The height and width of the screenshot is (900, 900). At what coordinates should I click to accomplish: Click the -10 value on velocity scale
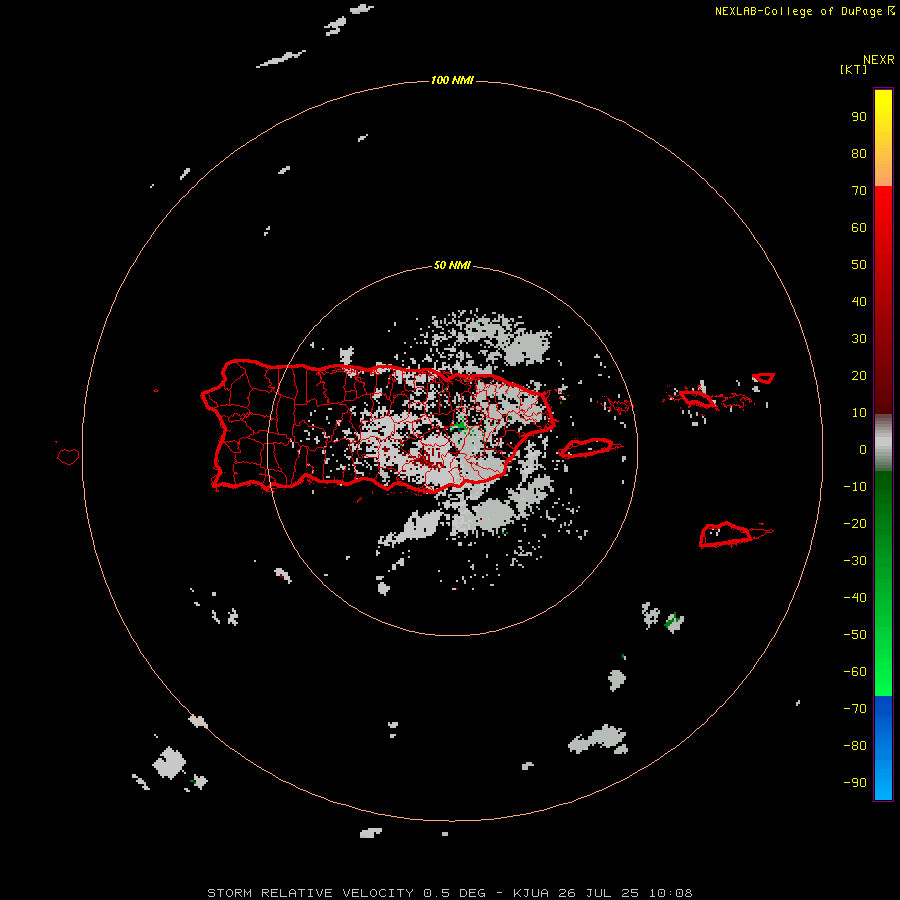[855, 487]
